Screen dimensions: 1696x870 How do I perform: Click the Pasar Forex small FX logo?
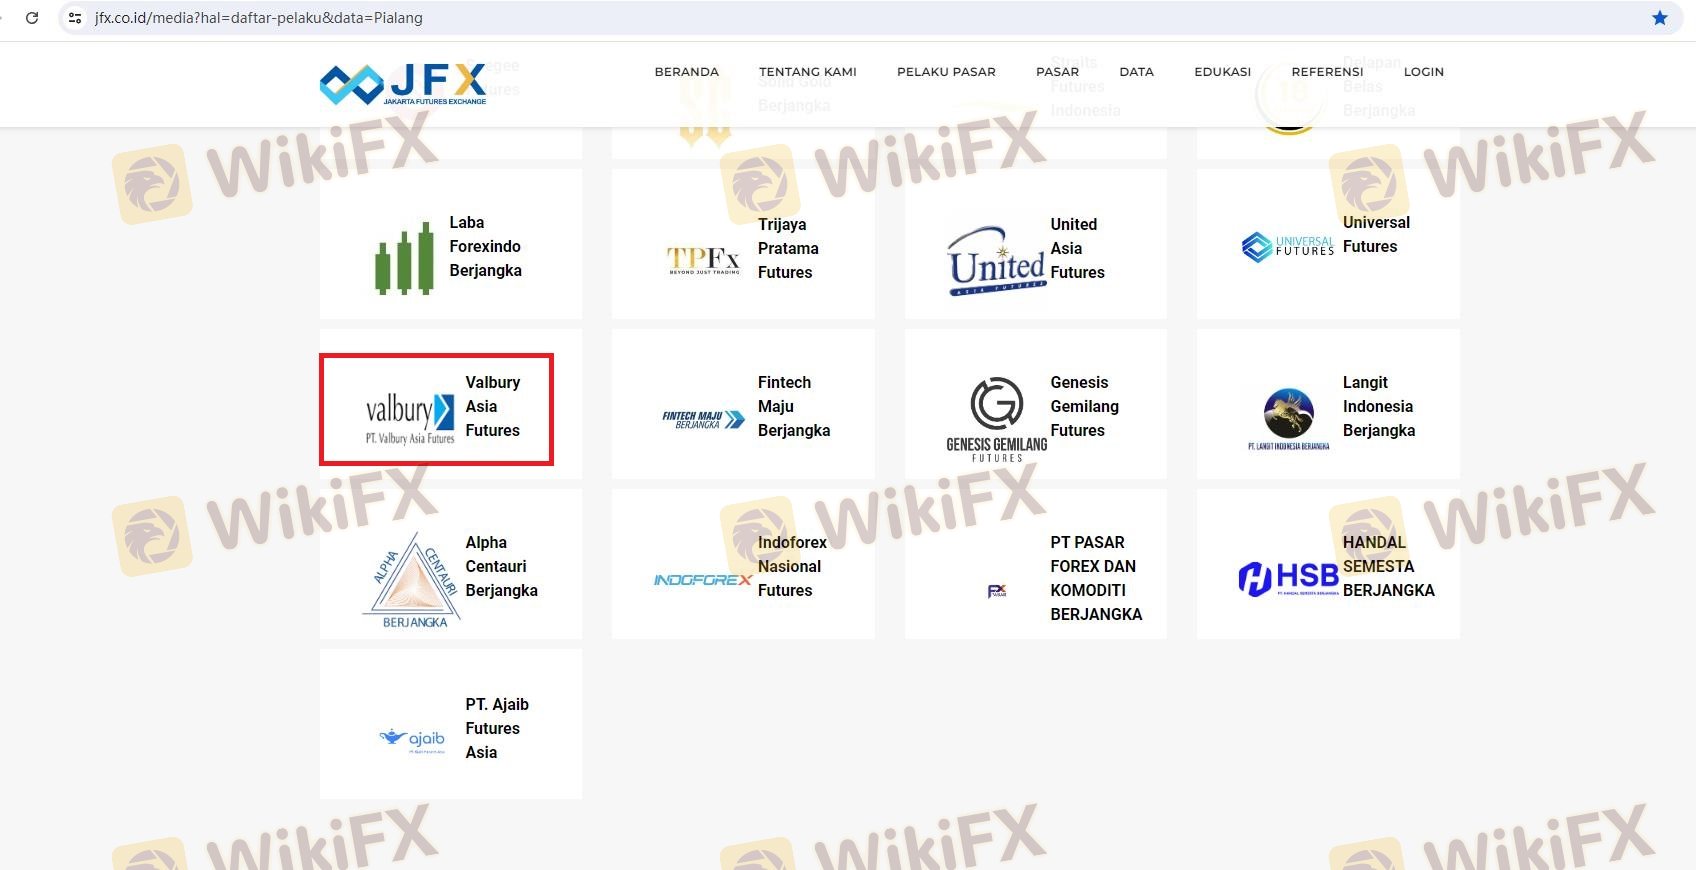[997, 591]
